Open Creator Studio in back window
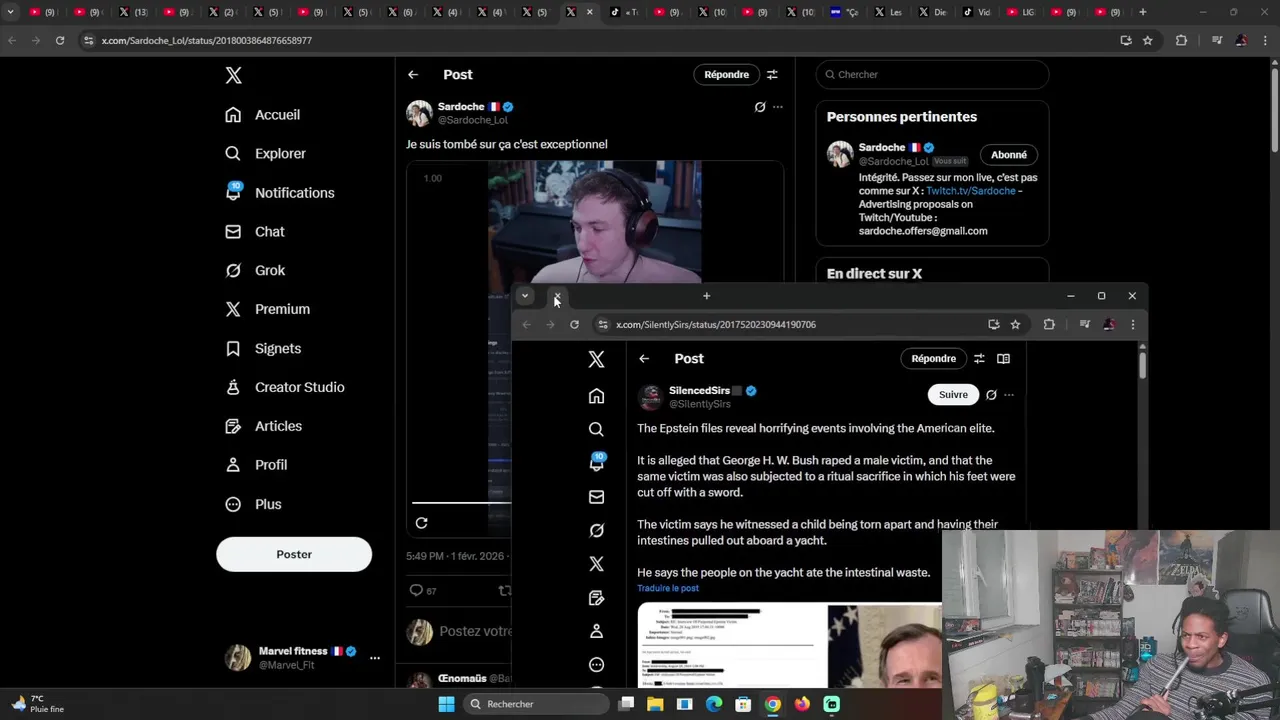Image resolution: width=1280 pixels, height=720 pixels. click(285, 388)
